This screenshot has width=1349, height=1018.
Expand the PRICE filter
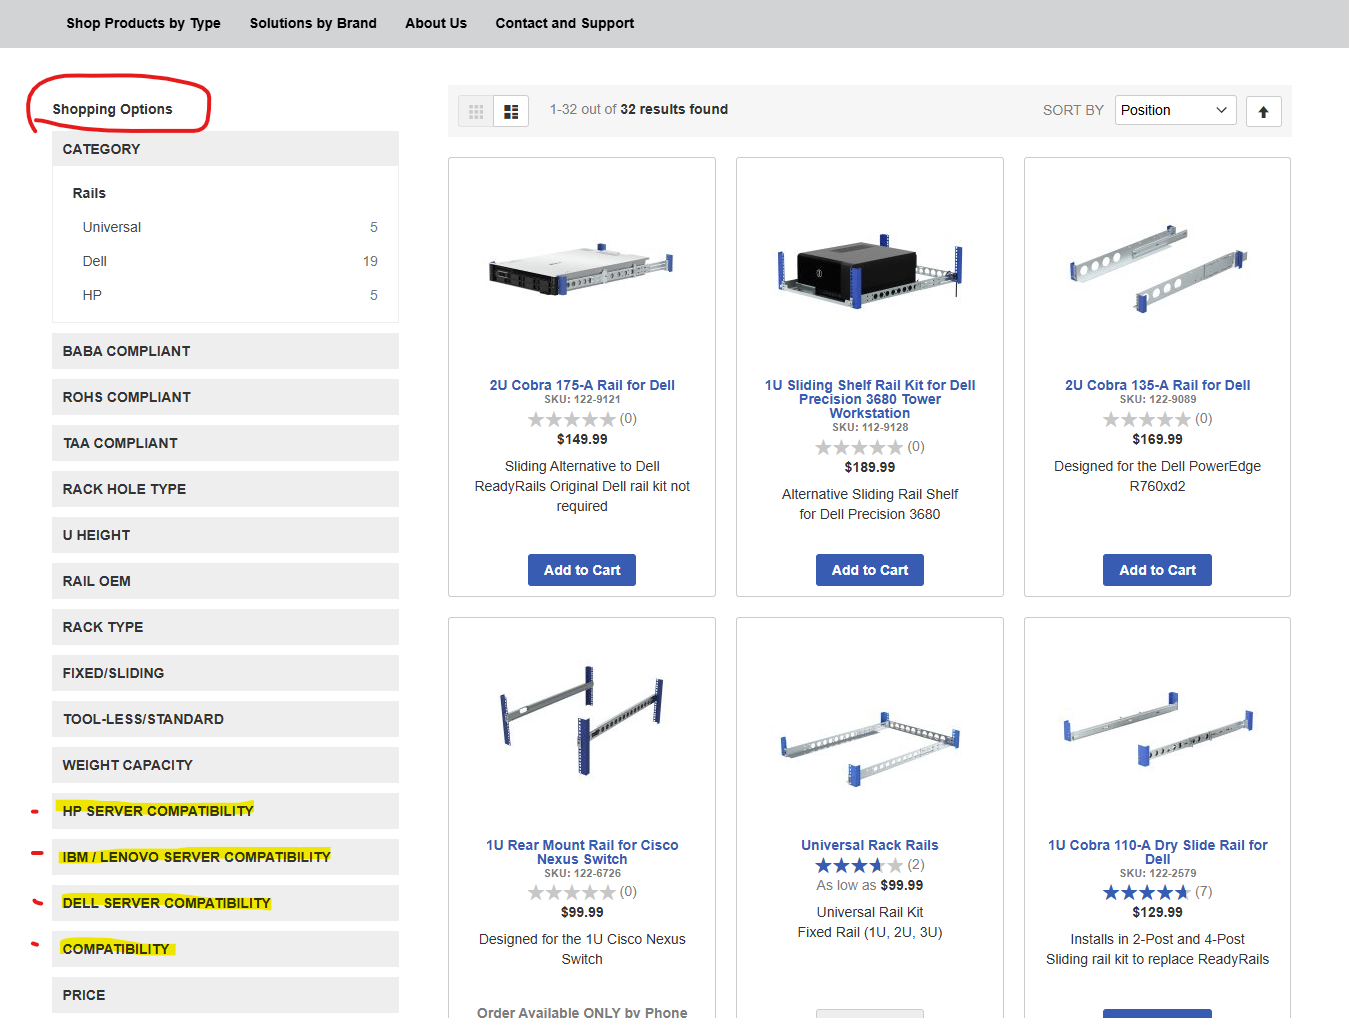coord(225,995)
